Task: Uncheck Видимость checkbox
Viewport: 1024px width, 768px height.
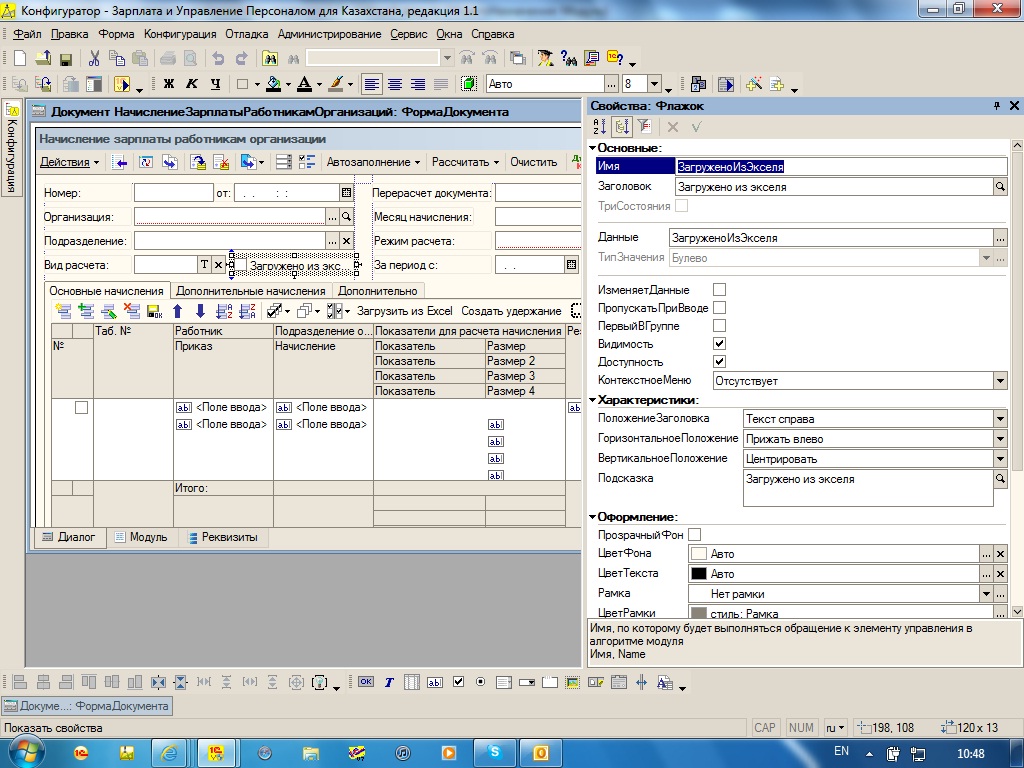Action: 719,344
